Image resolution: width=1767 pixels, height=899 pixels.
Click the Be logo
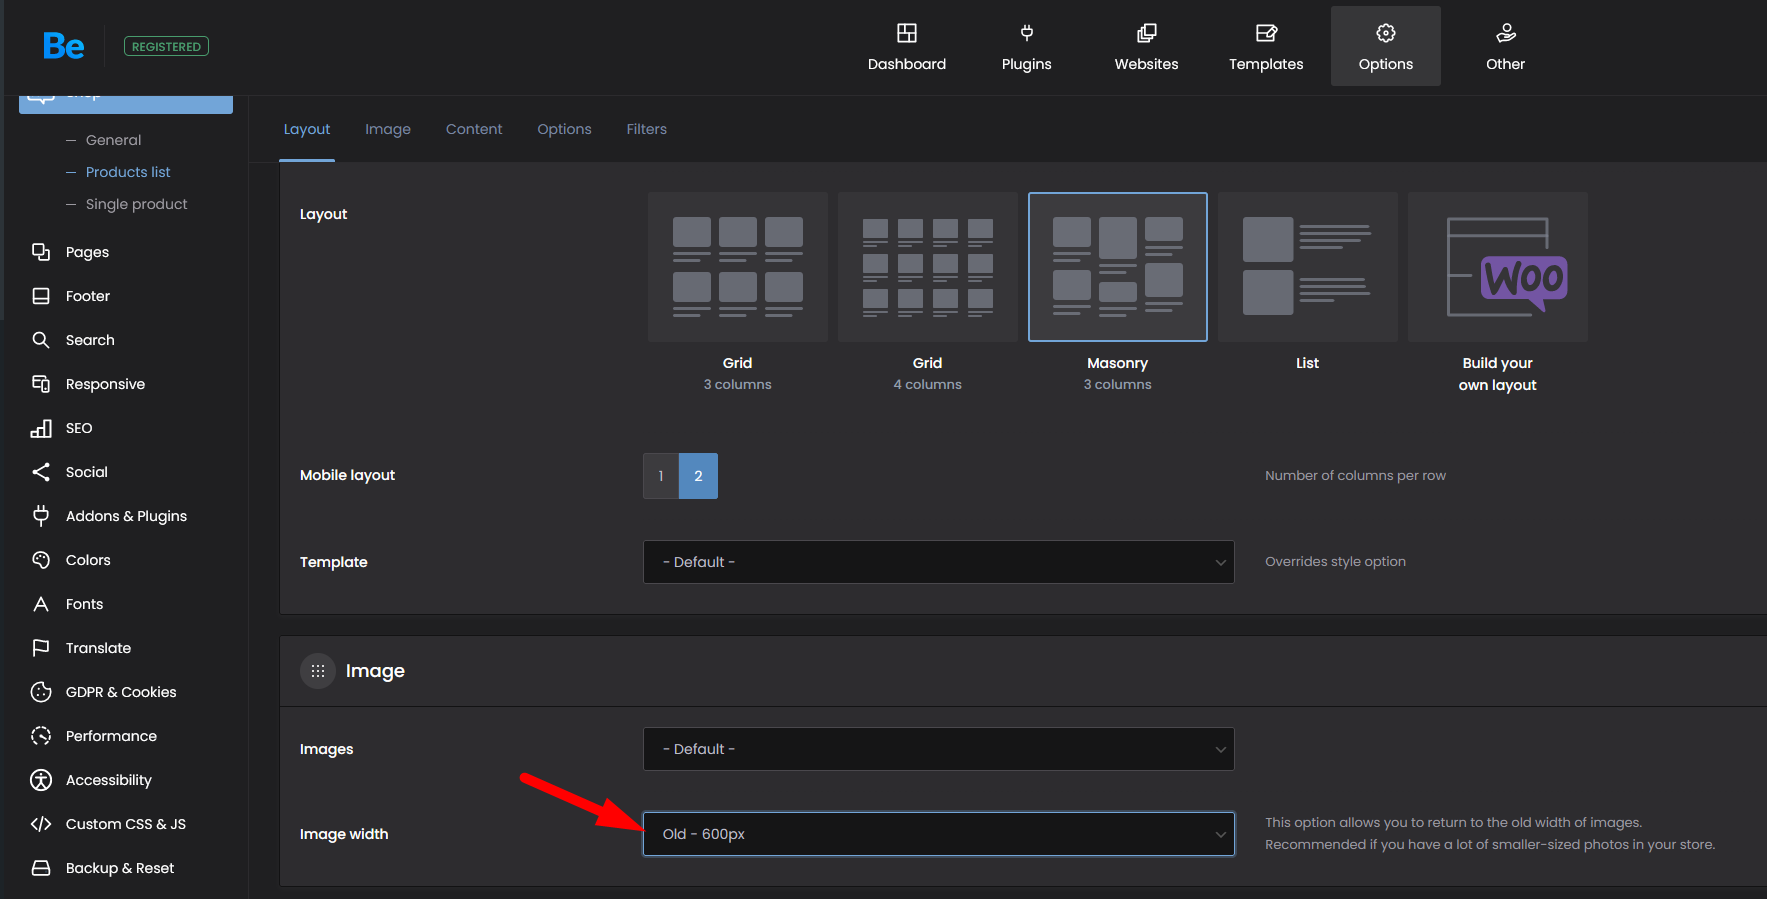click(64, 46)
